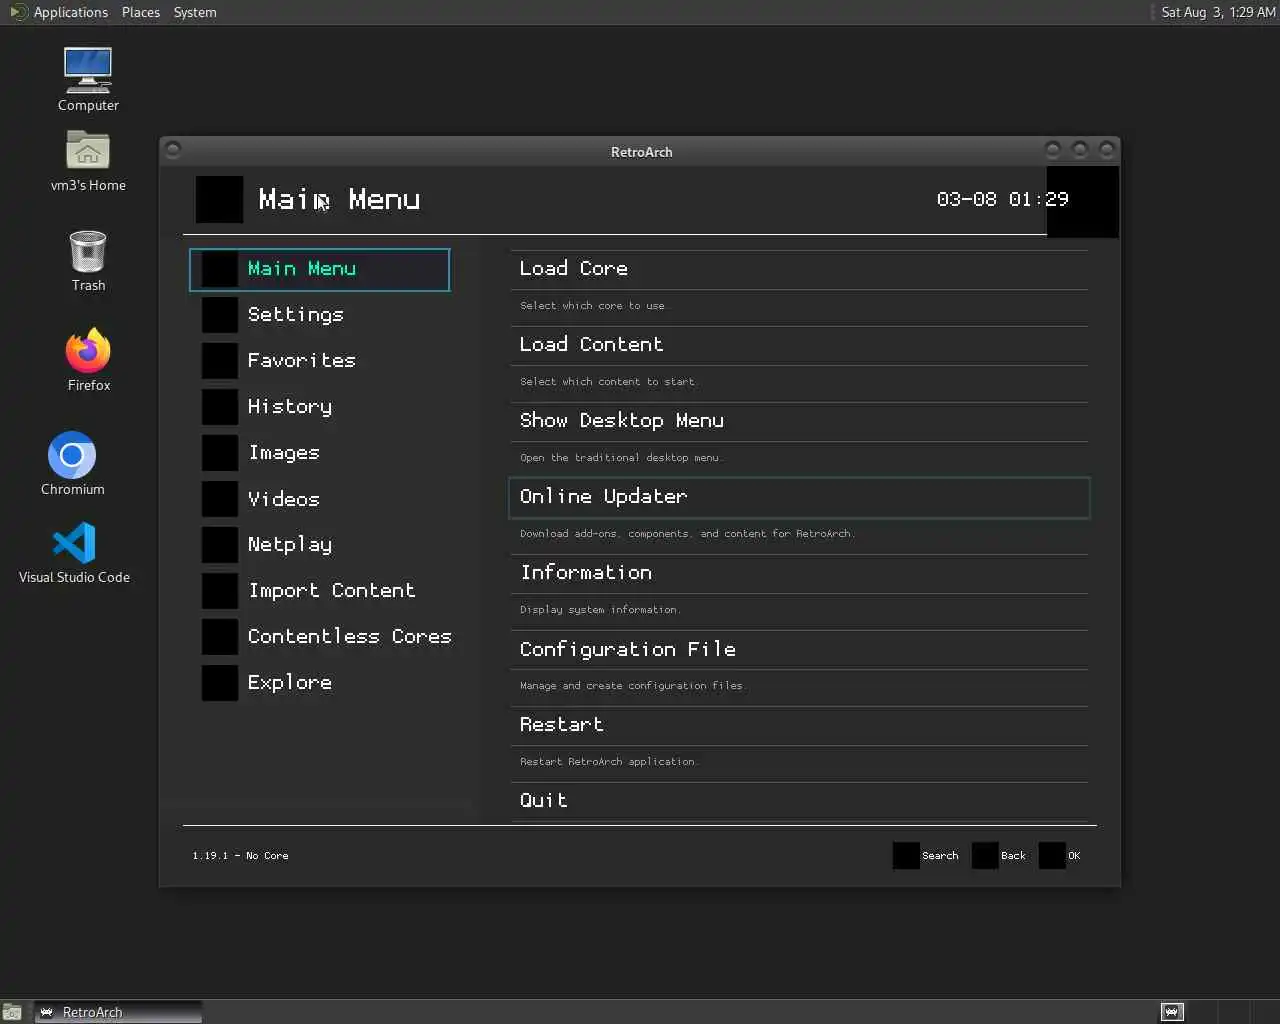Click the show desktop icon in taskbar
The height and width of the screenshot is (1024, 1280).
pos(12,1012)
